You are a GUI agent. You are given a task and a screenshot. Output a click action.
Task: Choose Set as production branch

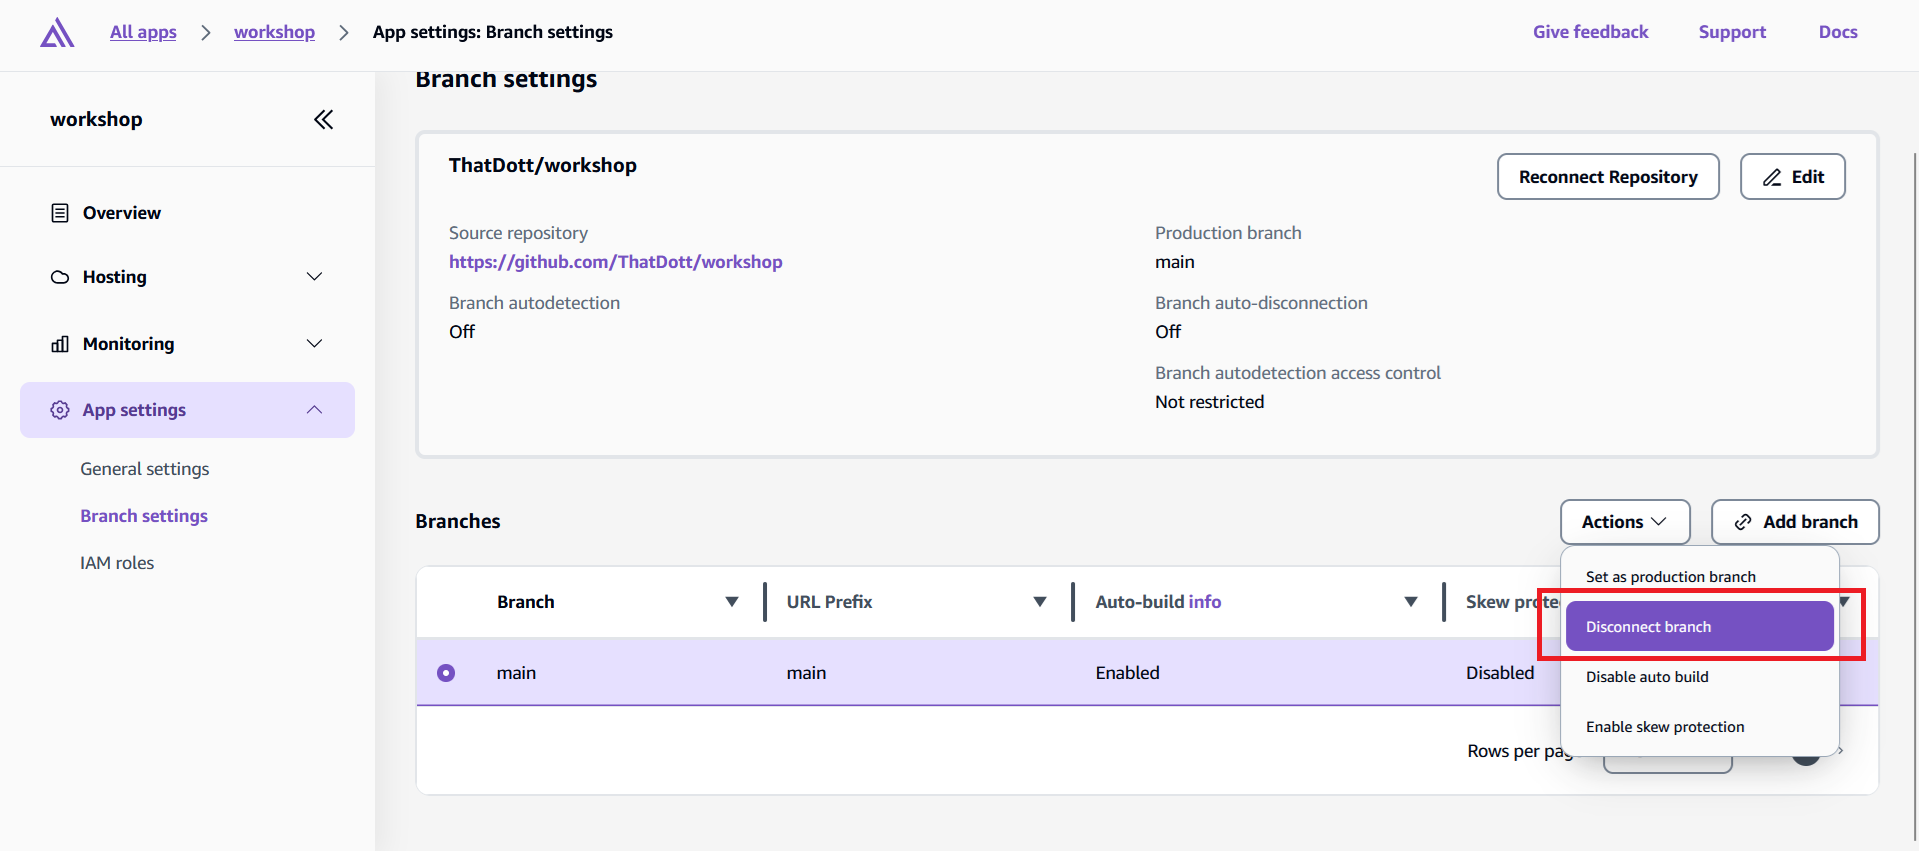point(1700,577)
